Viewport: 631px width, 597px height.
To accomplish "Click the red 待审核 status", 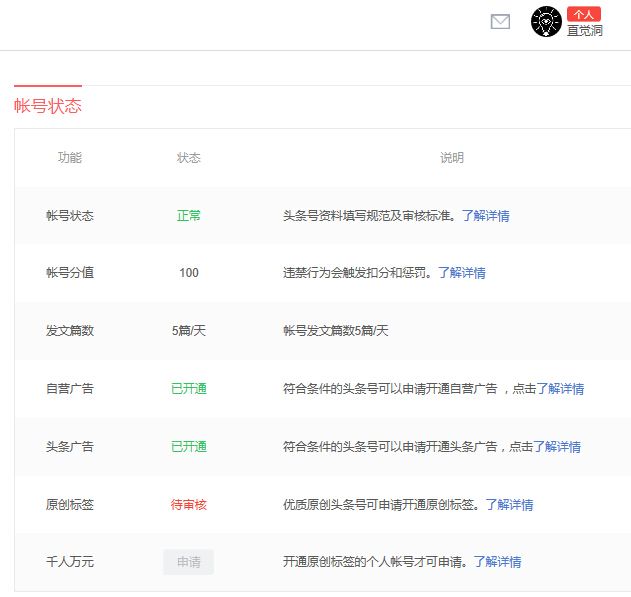I will (189, 504).
